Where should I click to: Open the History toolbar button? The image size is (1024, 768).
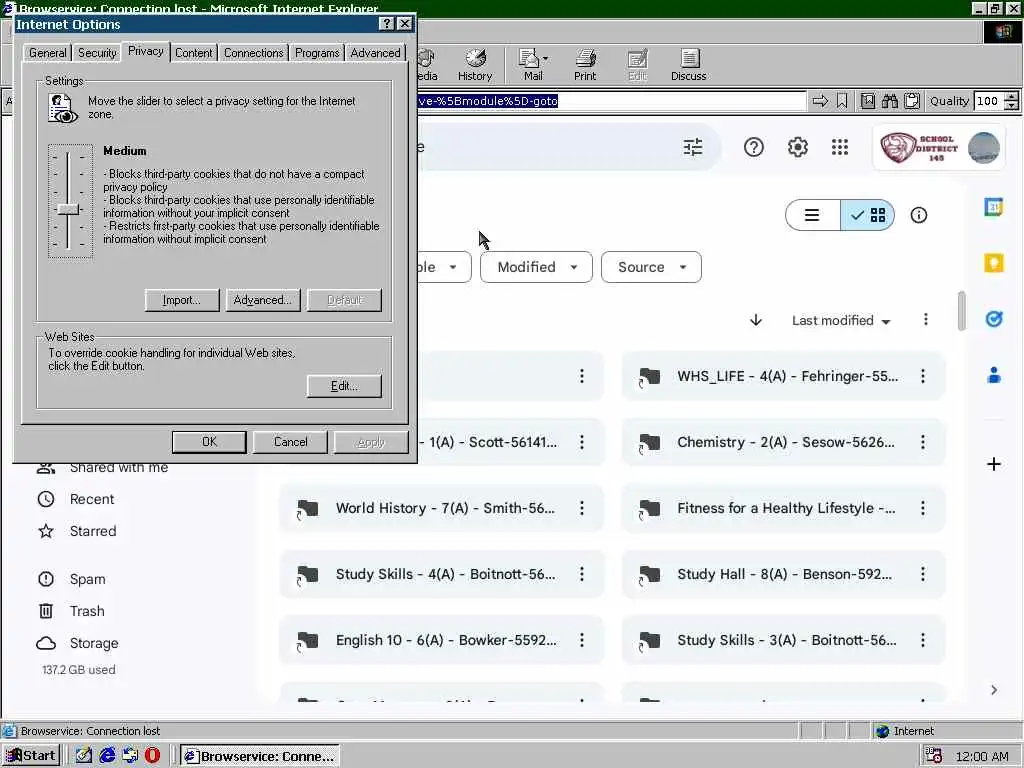pyautogui.click(x=475, y=65)
